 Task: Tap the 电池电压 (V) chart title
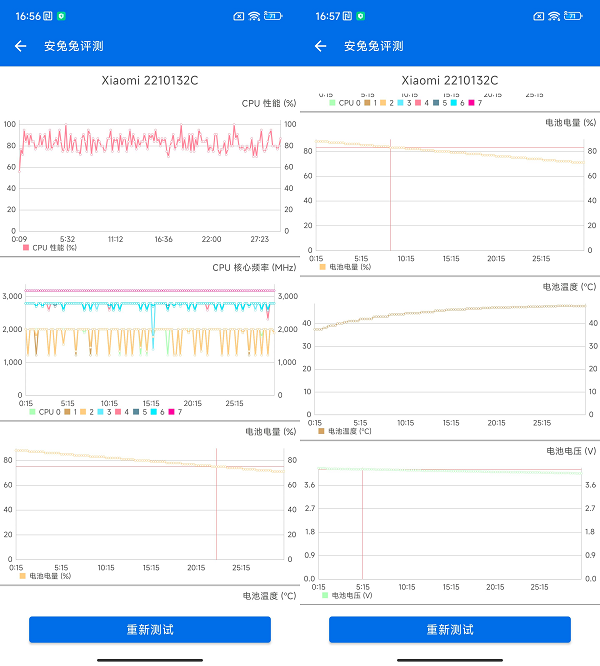[x=571, y=451]
